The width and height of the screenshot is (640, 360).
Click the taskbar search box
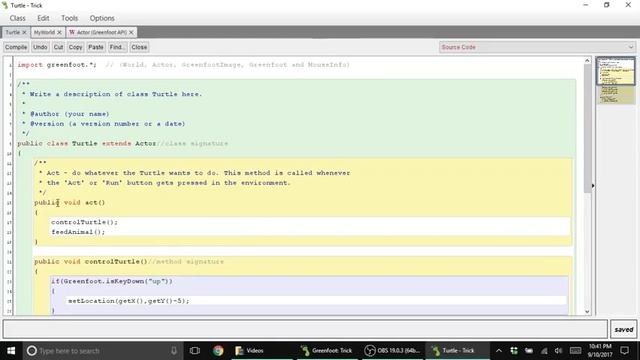click(x=102, y=351)
